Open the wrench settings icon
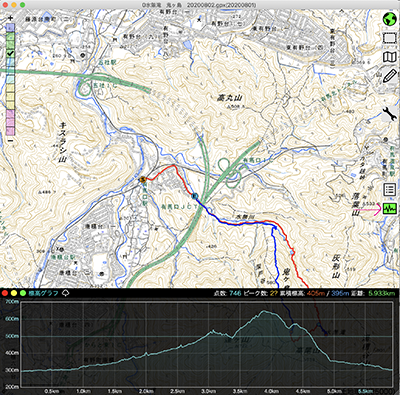Viewport: 400px width, 395px height. pos(389,114)
